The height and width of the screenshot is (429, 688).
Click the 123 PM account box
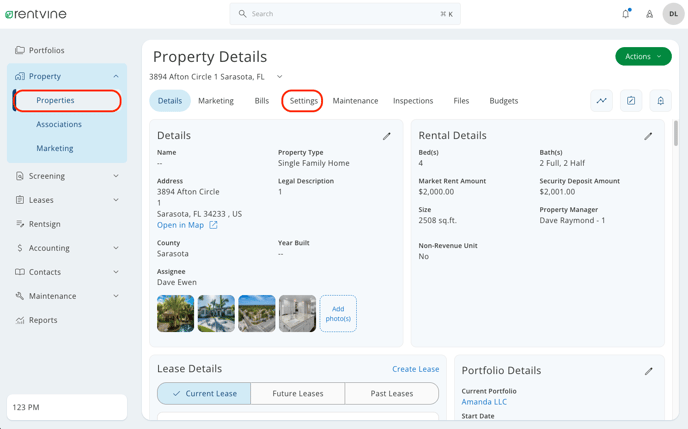67,407
